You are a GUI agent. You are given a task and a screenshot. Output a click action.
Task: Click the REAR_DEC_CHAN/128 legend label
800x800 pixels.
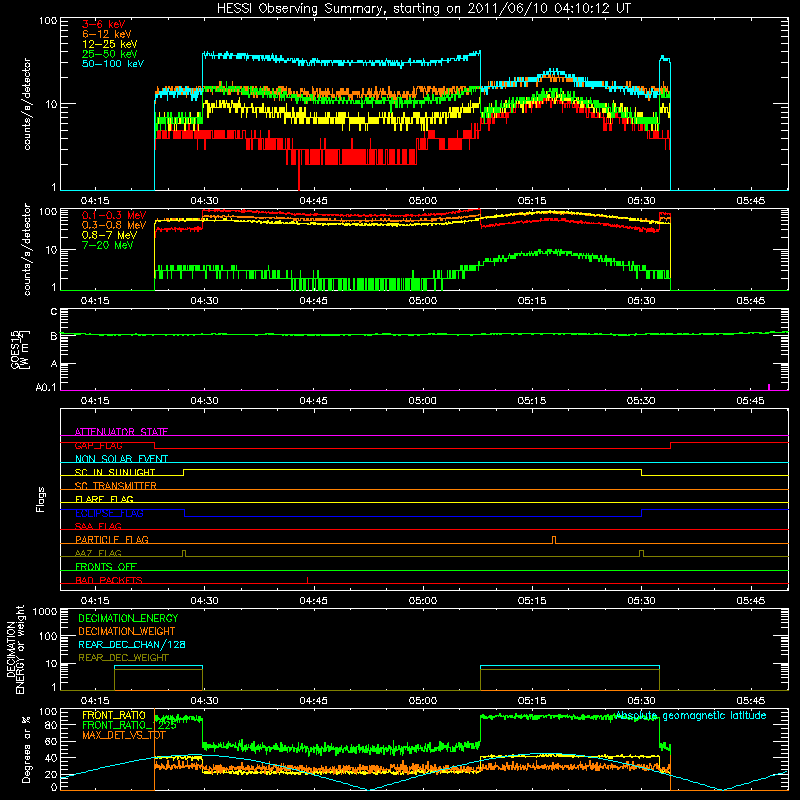[x=132, y=644]
